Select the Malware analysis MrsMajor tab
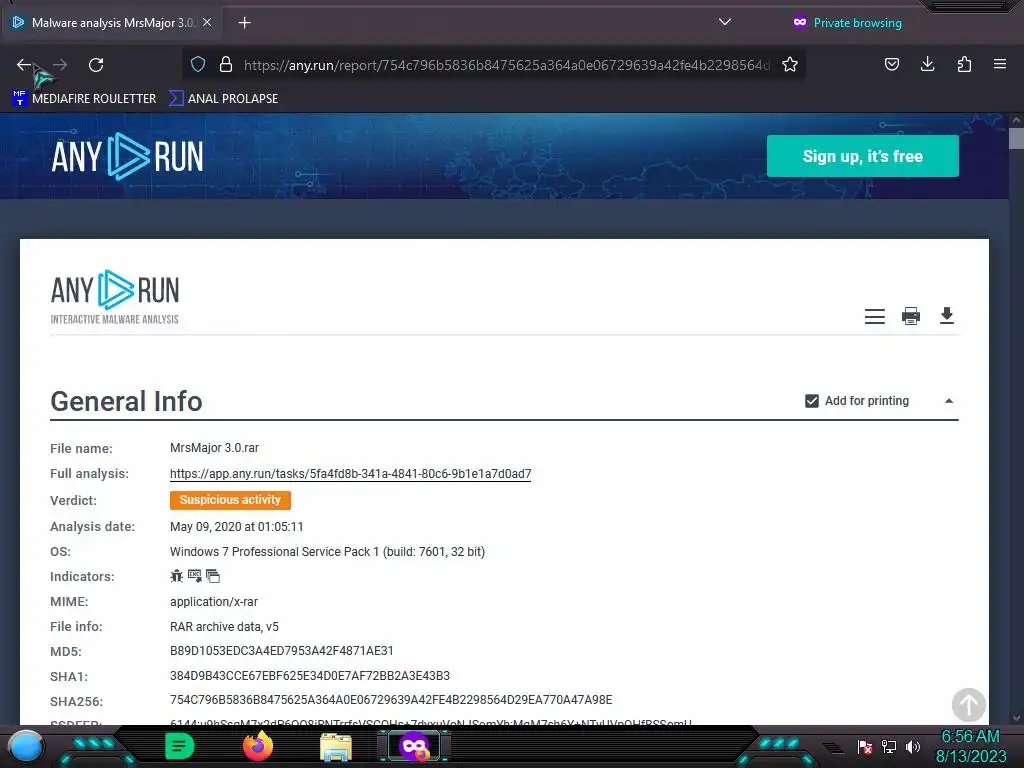Viewport: 1024px width, 768px height. coord(112,23)
